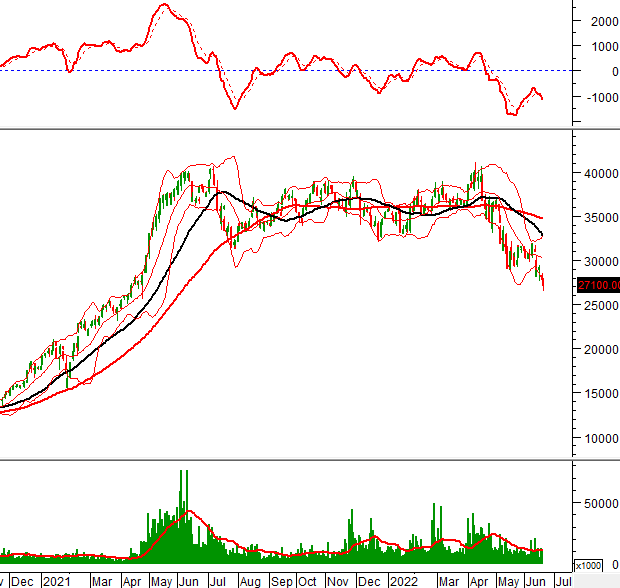Select the 50000 label on the volume axis

pyautogui.click(x=600, y=504)
